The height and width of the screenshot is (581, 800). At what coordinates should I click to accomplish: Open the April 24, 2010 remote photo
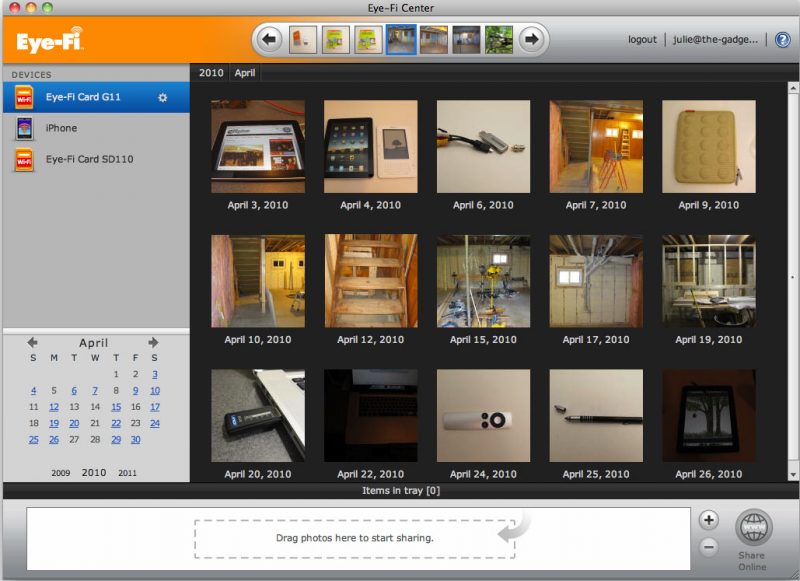483,415
